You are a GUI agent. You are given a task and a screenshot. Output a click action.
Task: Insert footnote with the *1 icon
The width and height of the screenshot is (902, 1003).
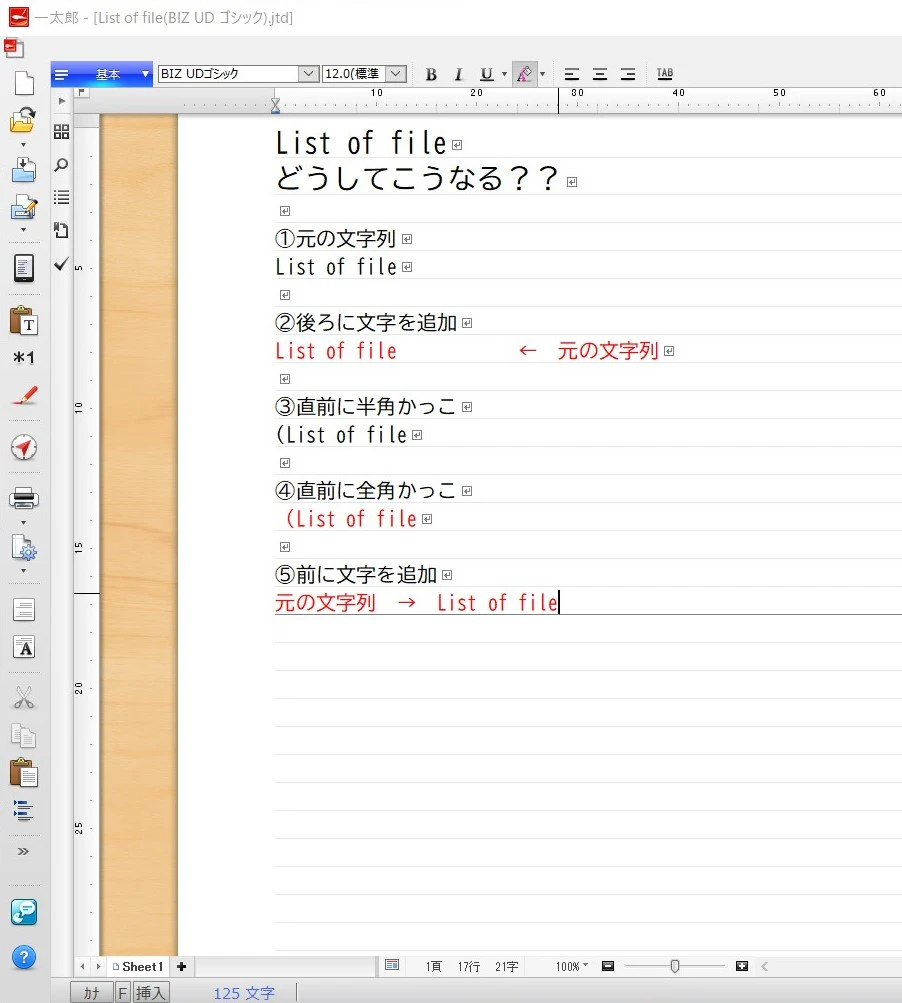[24, 358]
